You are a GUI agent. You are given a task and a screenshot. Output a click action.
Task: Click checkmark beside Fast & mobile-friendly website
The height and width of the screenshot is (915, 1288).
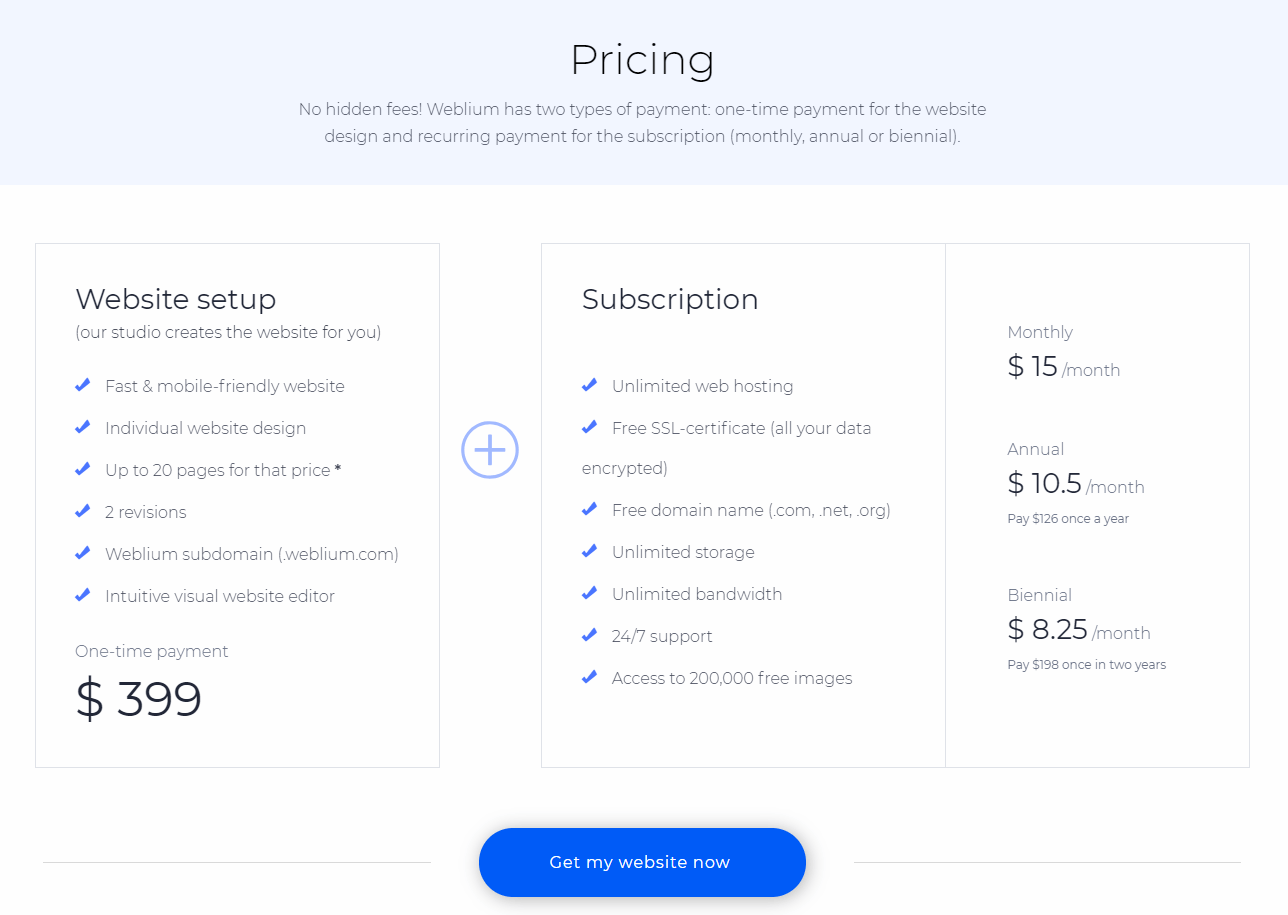[x=83, y=385]
